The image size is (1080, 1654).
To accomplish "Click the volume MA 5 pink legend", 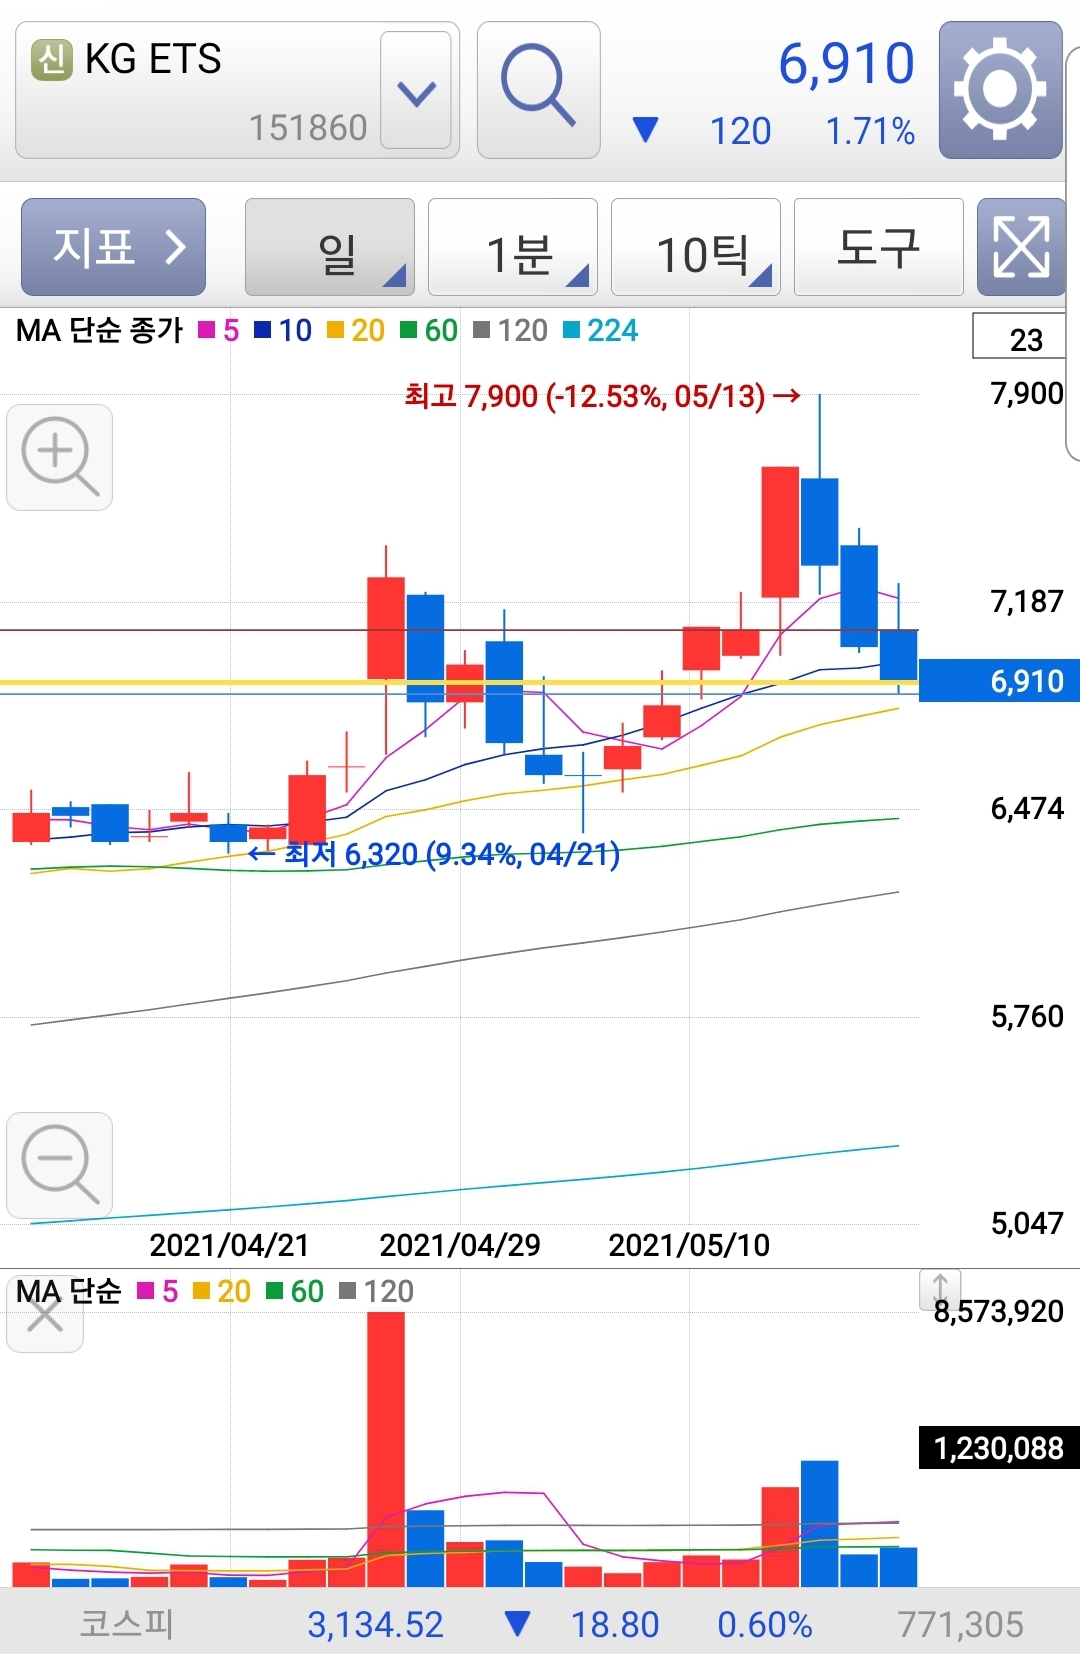I will (158, 1292).
